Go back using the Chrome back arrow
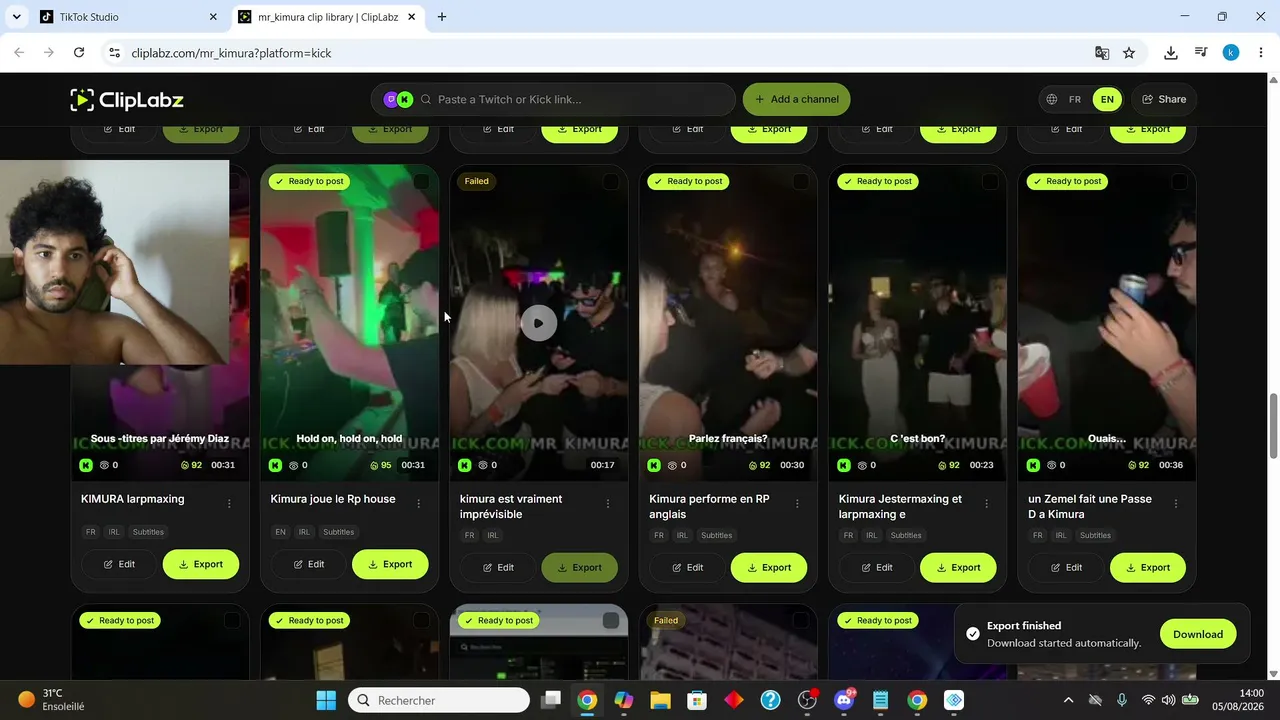The width and height of the screenshot is (1280, 720). coord(19,53)
